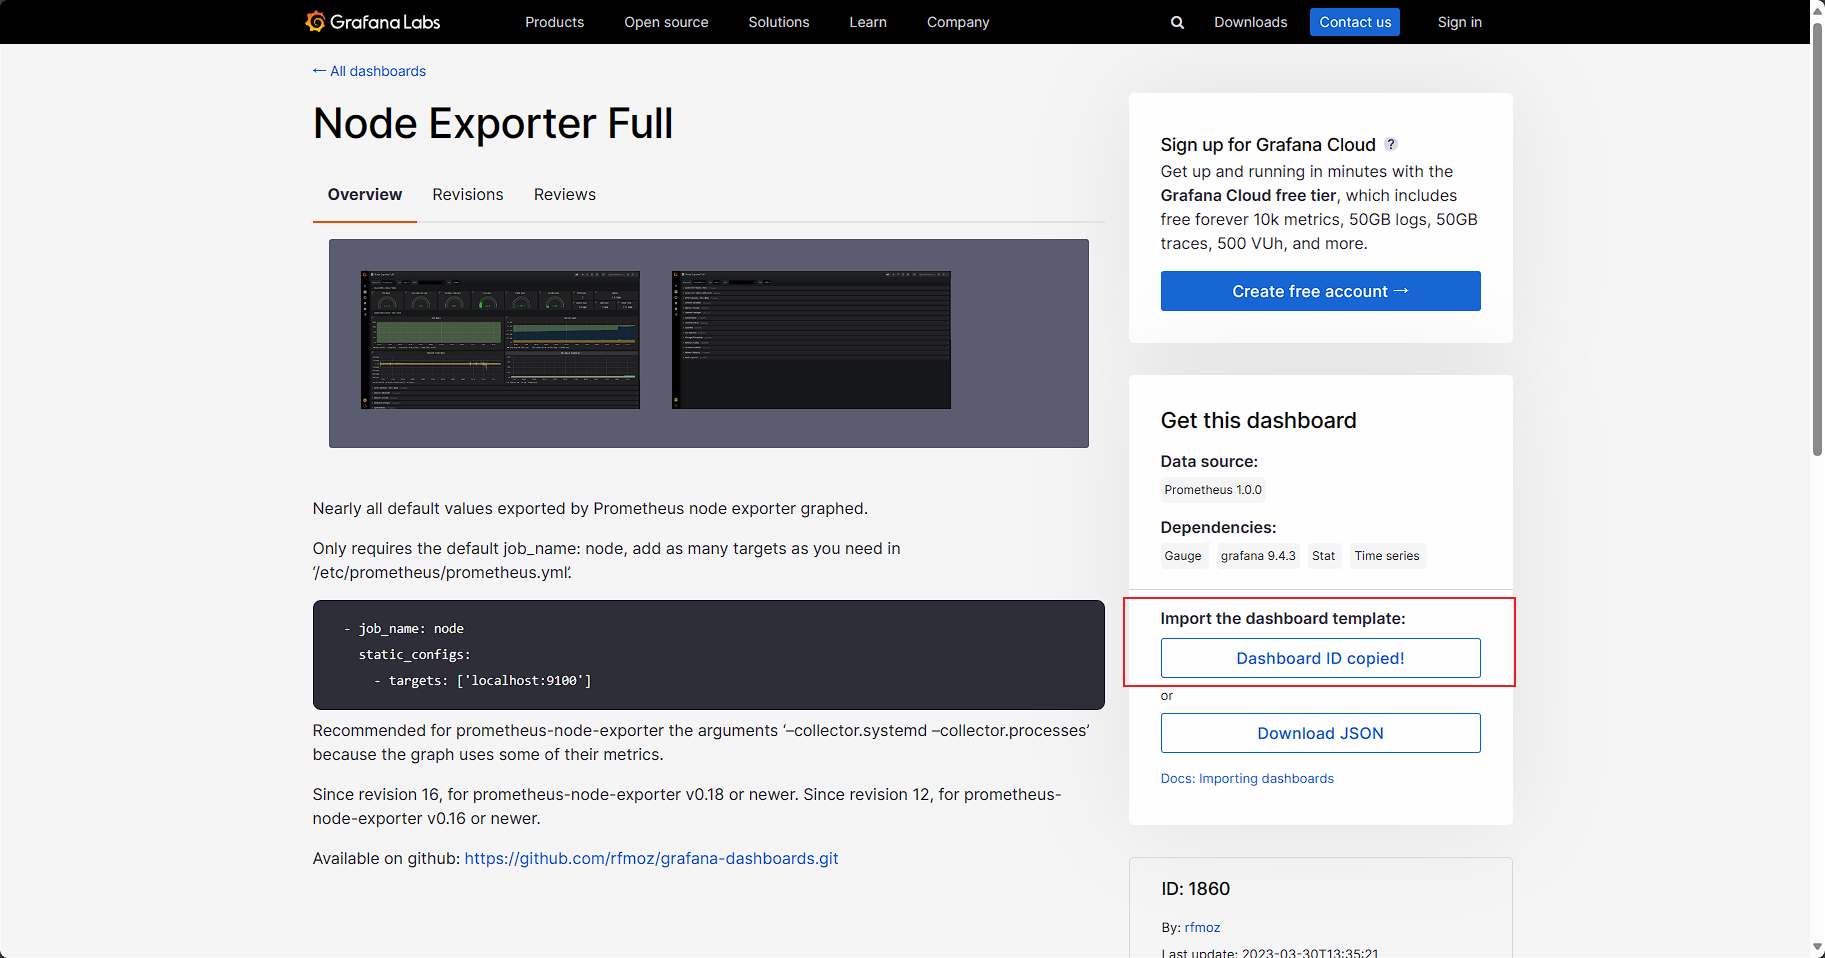The height and width of the screenshot is (958, 1825).
Task: Select the Overview tab
Action: point(365,194)
